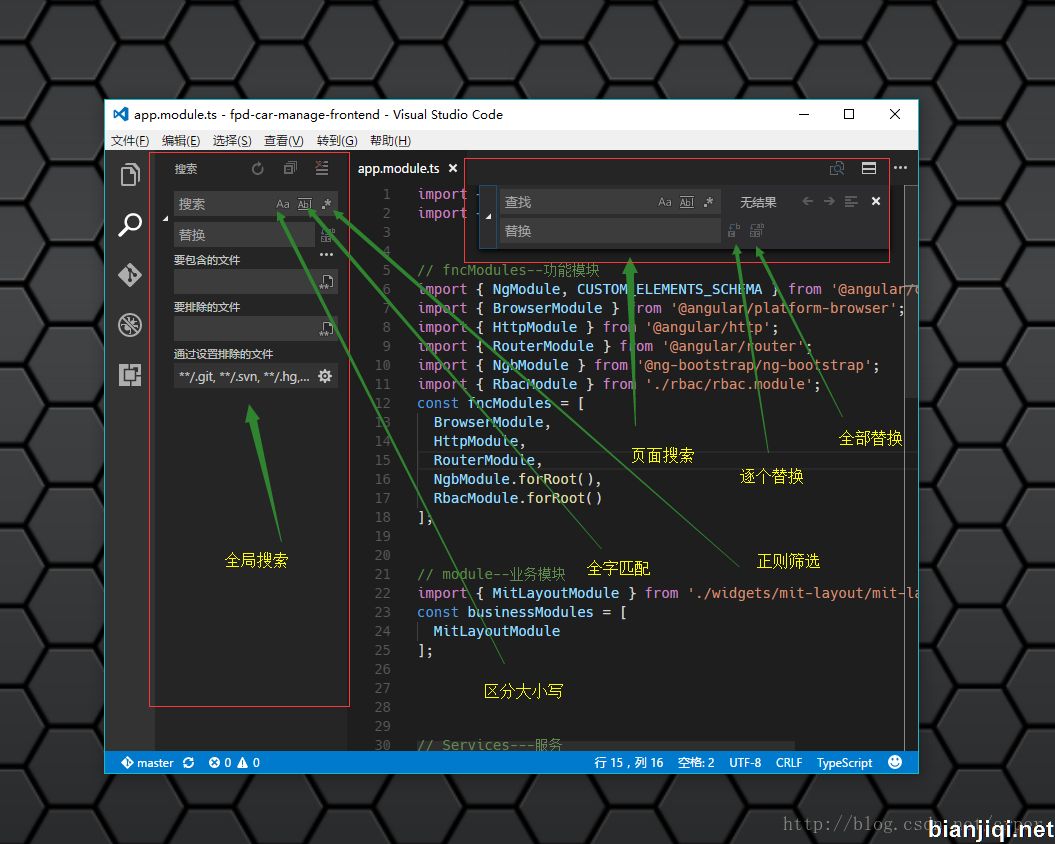
Task: Select the Search view icon in activity bar
Action: pyautogui.click(x=130, y=225)
